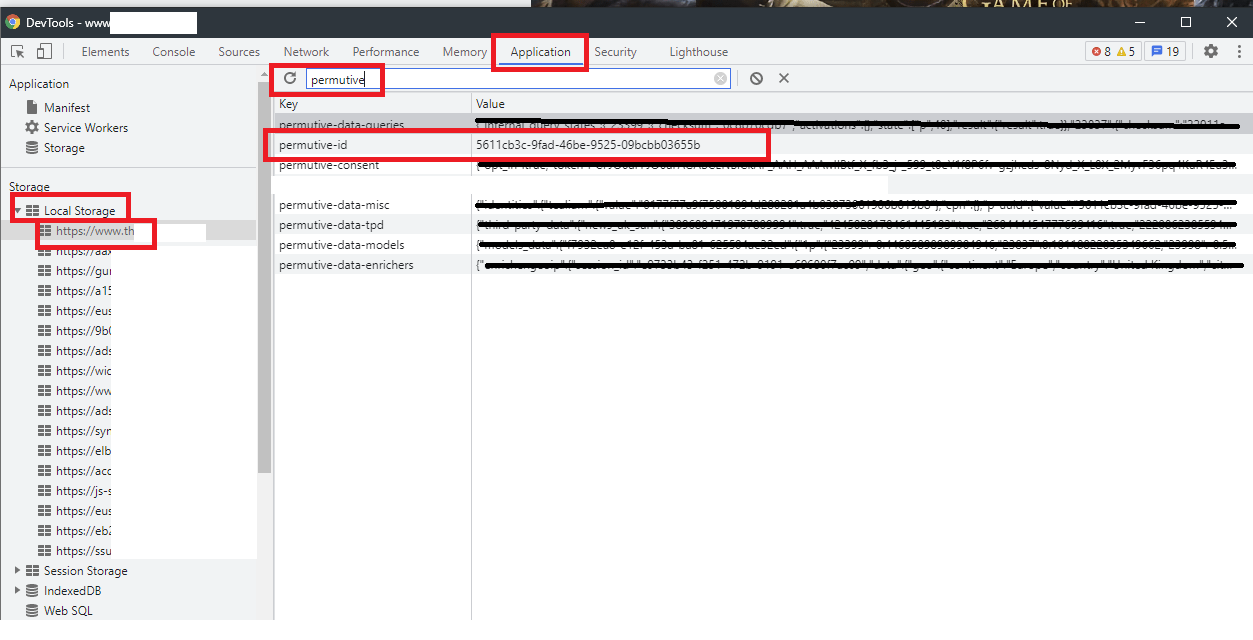The width and height of the screenshot is (1253, 640).
Task: Open the Network tab
Action: pos(306,52)
